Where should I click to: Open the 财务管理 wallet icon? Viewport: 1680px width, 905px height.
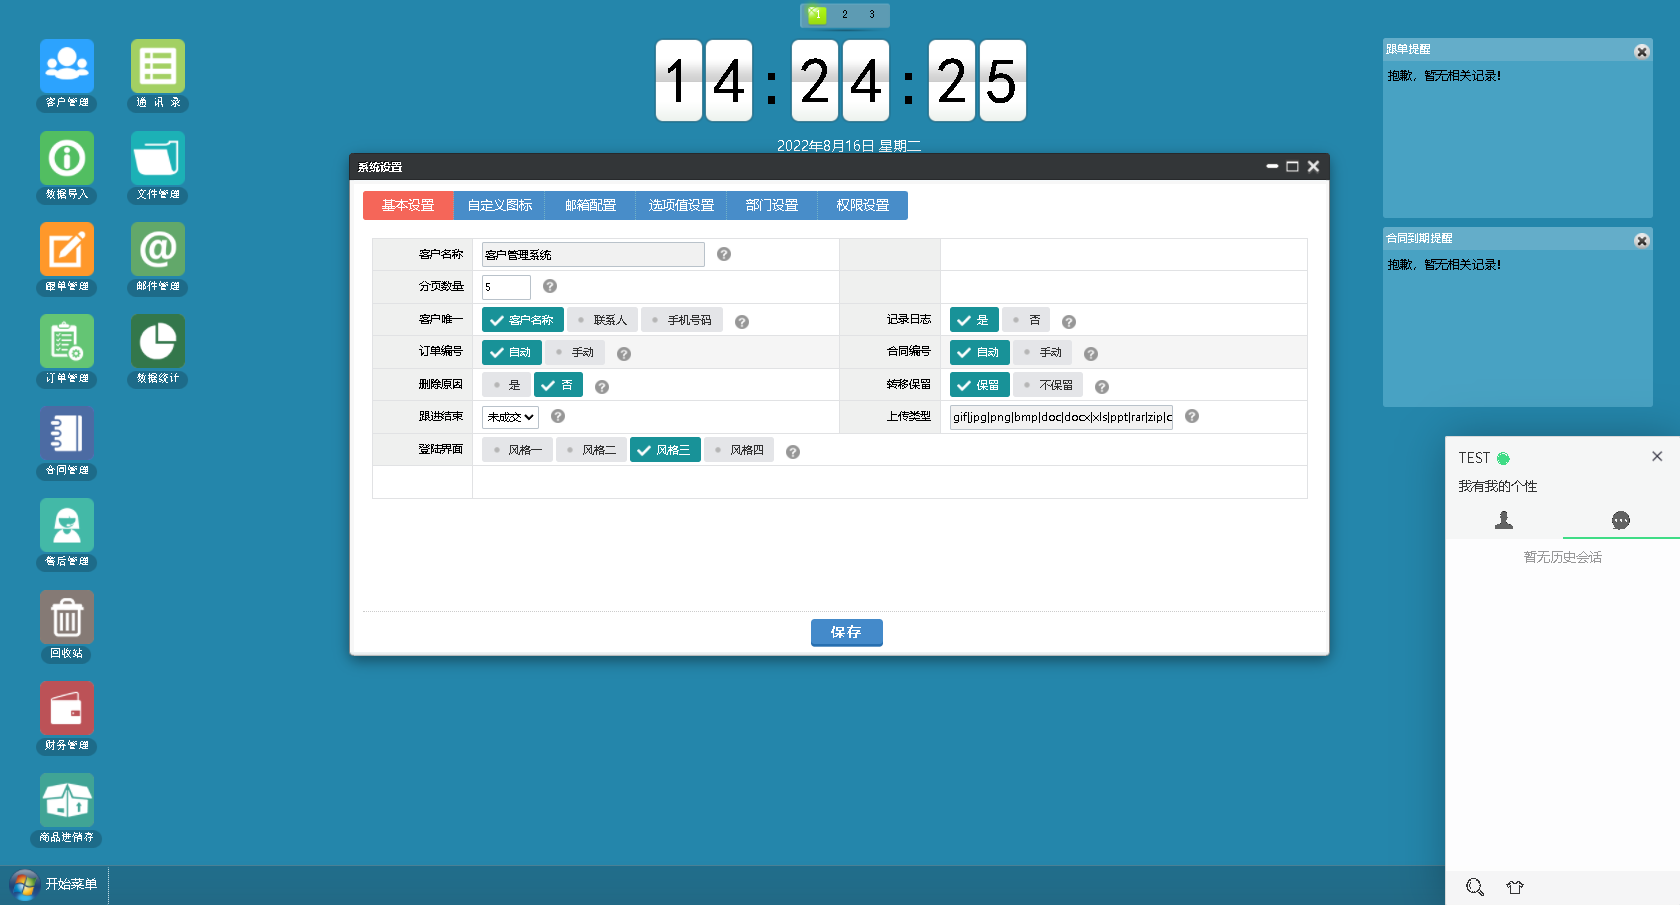coord(67,709)
